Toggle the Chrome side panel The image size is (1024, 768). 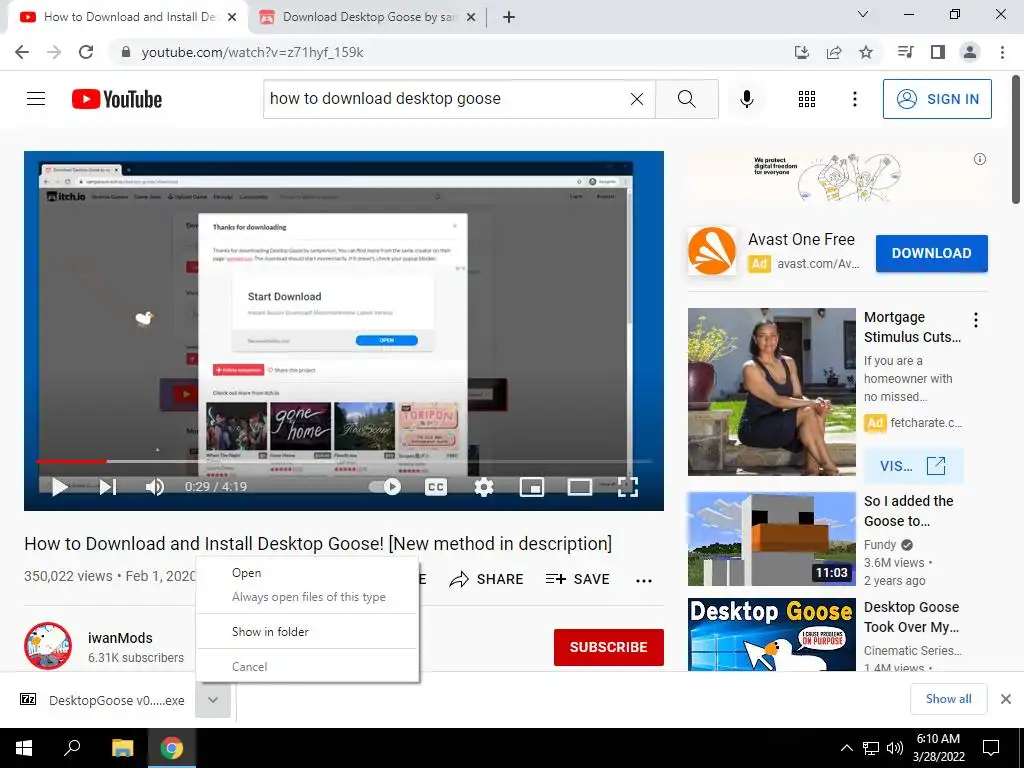click(938, 52)
